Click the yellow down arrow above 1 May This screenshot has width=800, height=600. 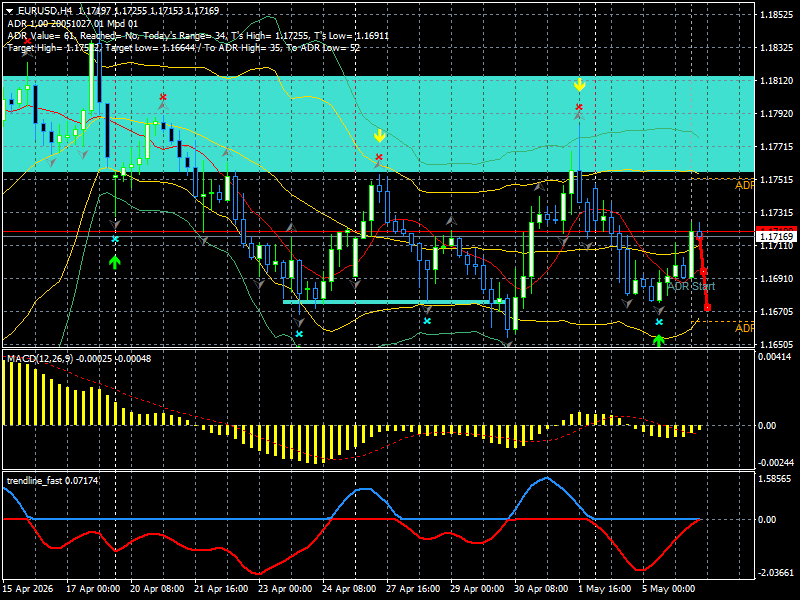[x=579, y=85]
